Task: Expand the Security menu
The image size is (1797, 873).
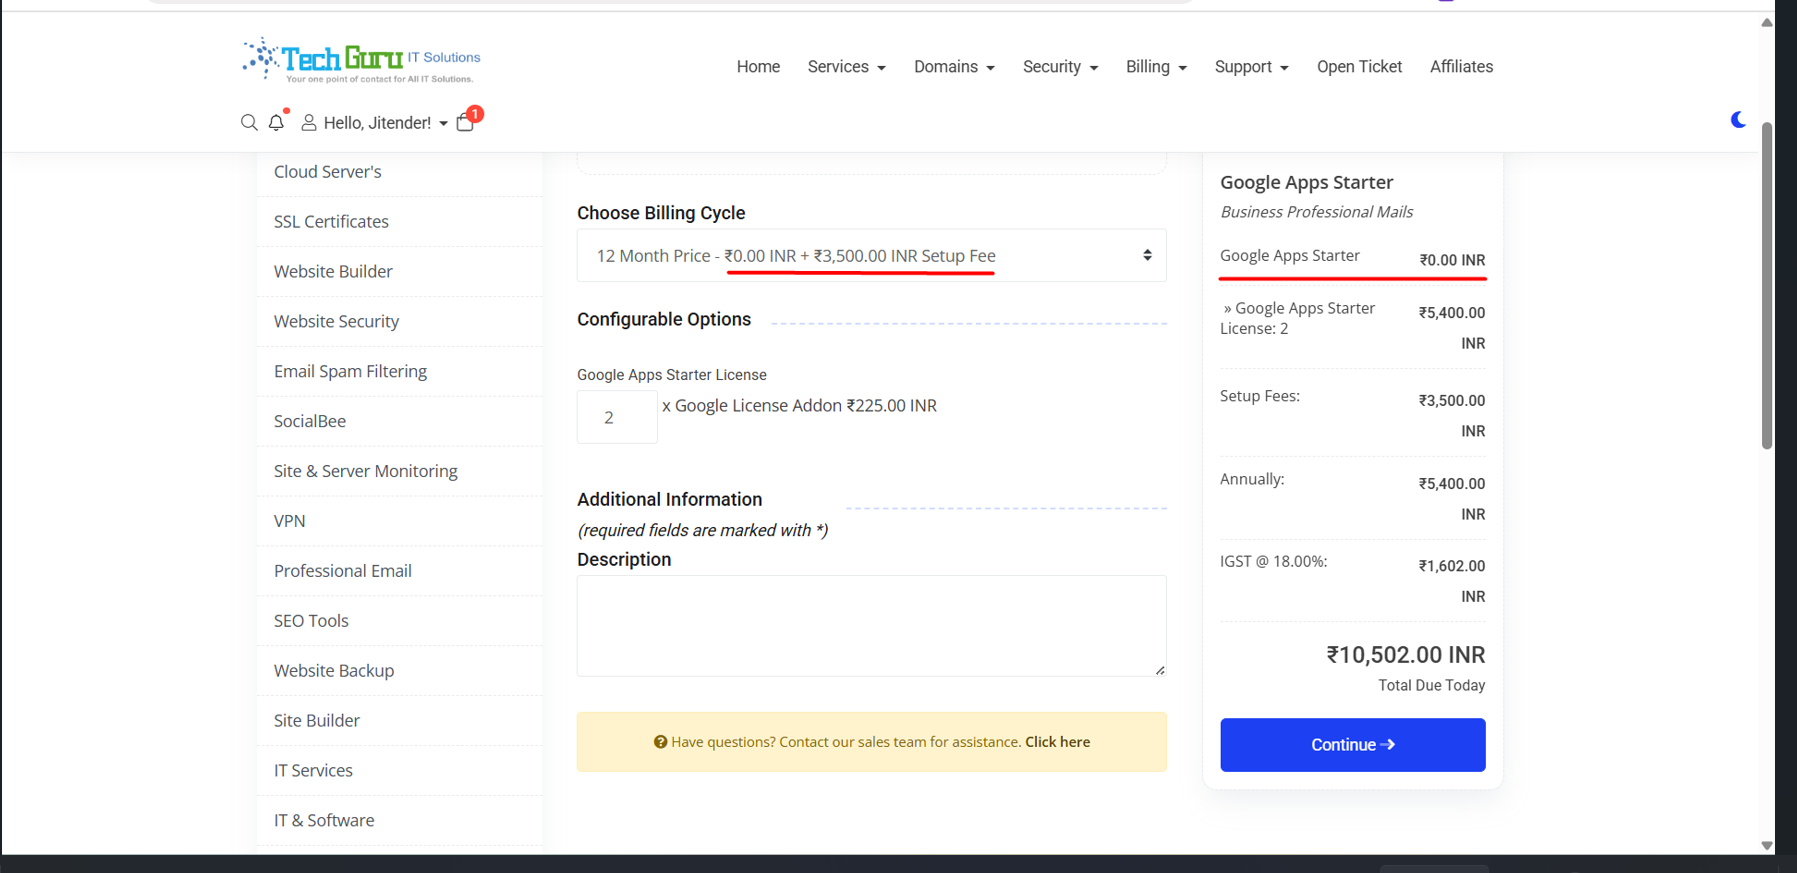Action: 1060,67
